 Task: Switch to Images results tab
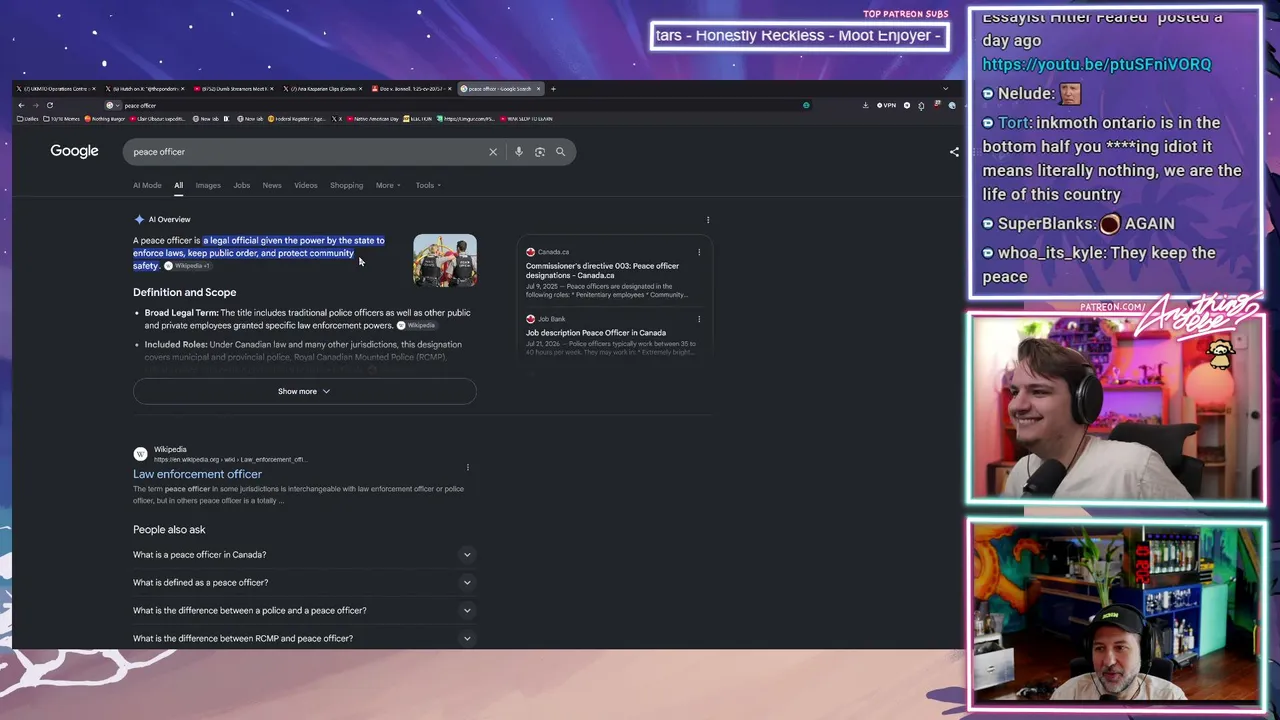(x=208, y=185)
